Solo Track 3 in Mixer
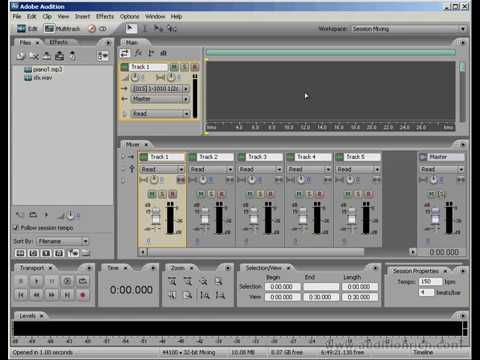 260,194
